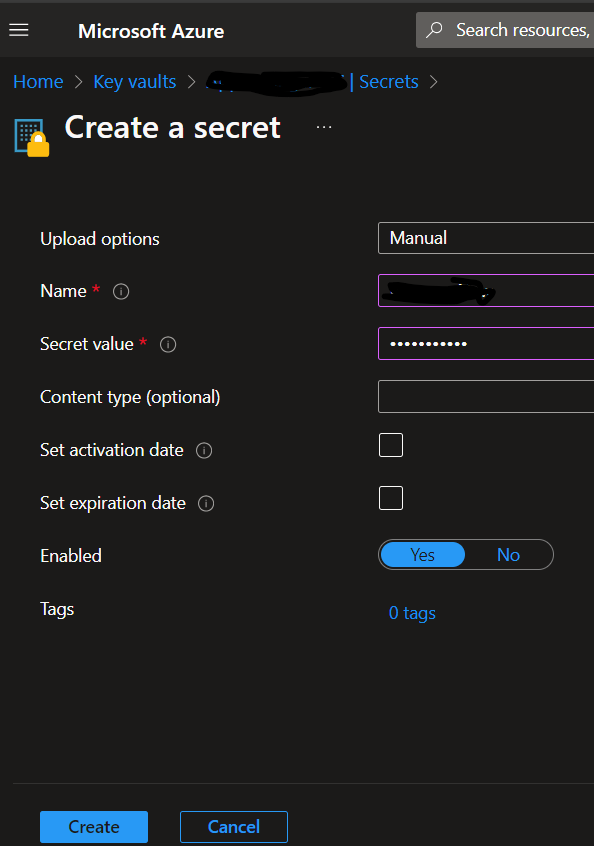Open the 0 tags link
The height and width of the screenshot is (846, 594).
click(412, 613)
